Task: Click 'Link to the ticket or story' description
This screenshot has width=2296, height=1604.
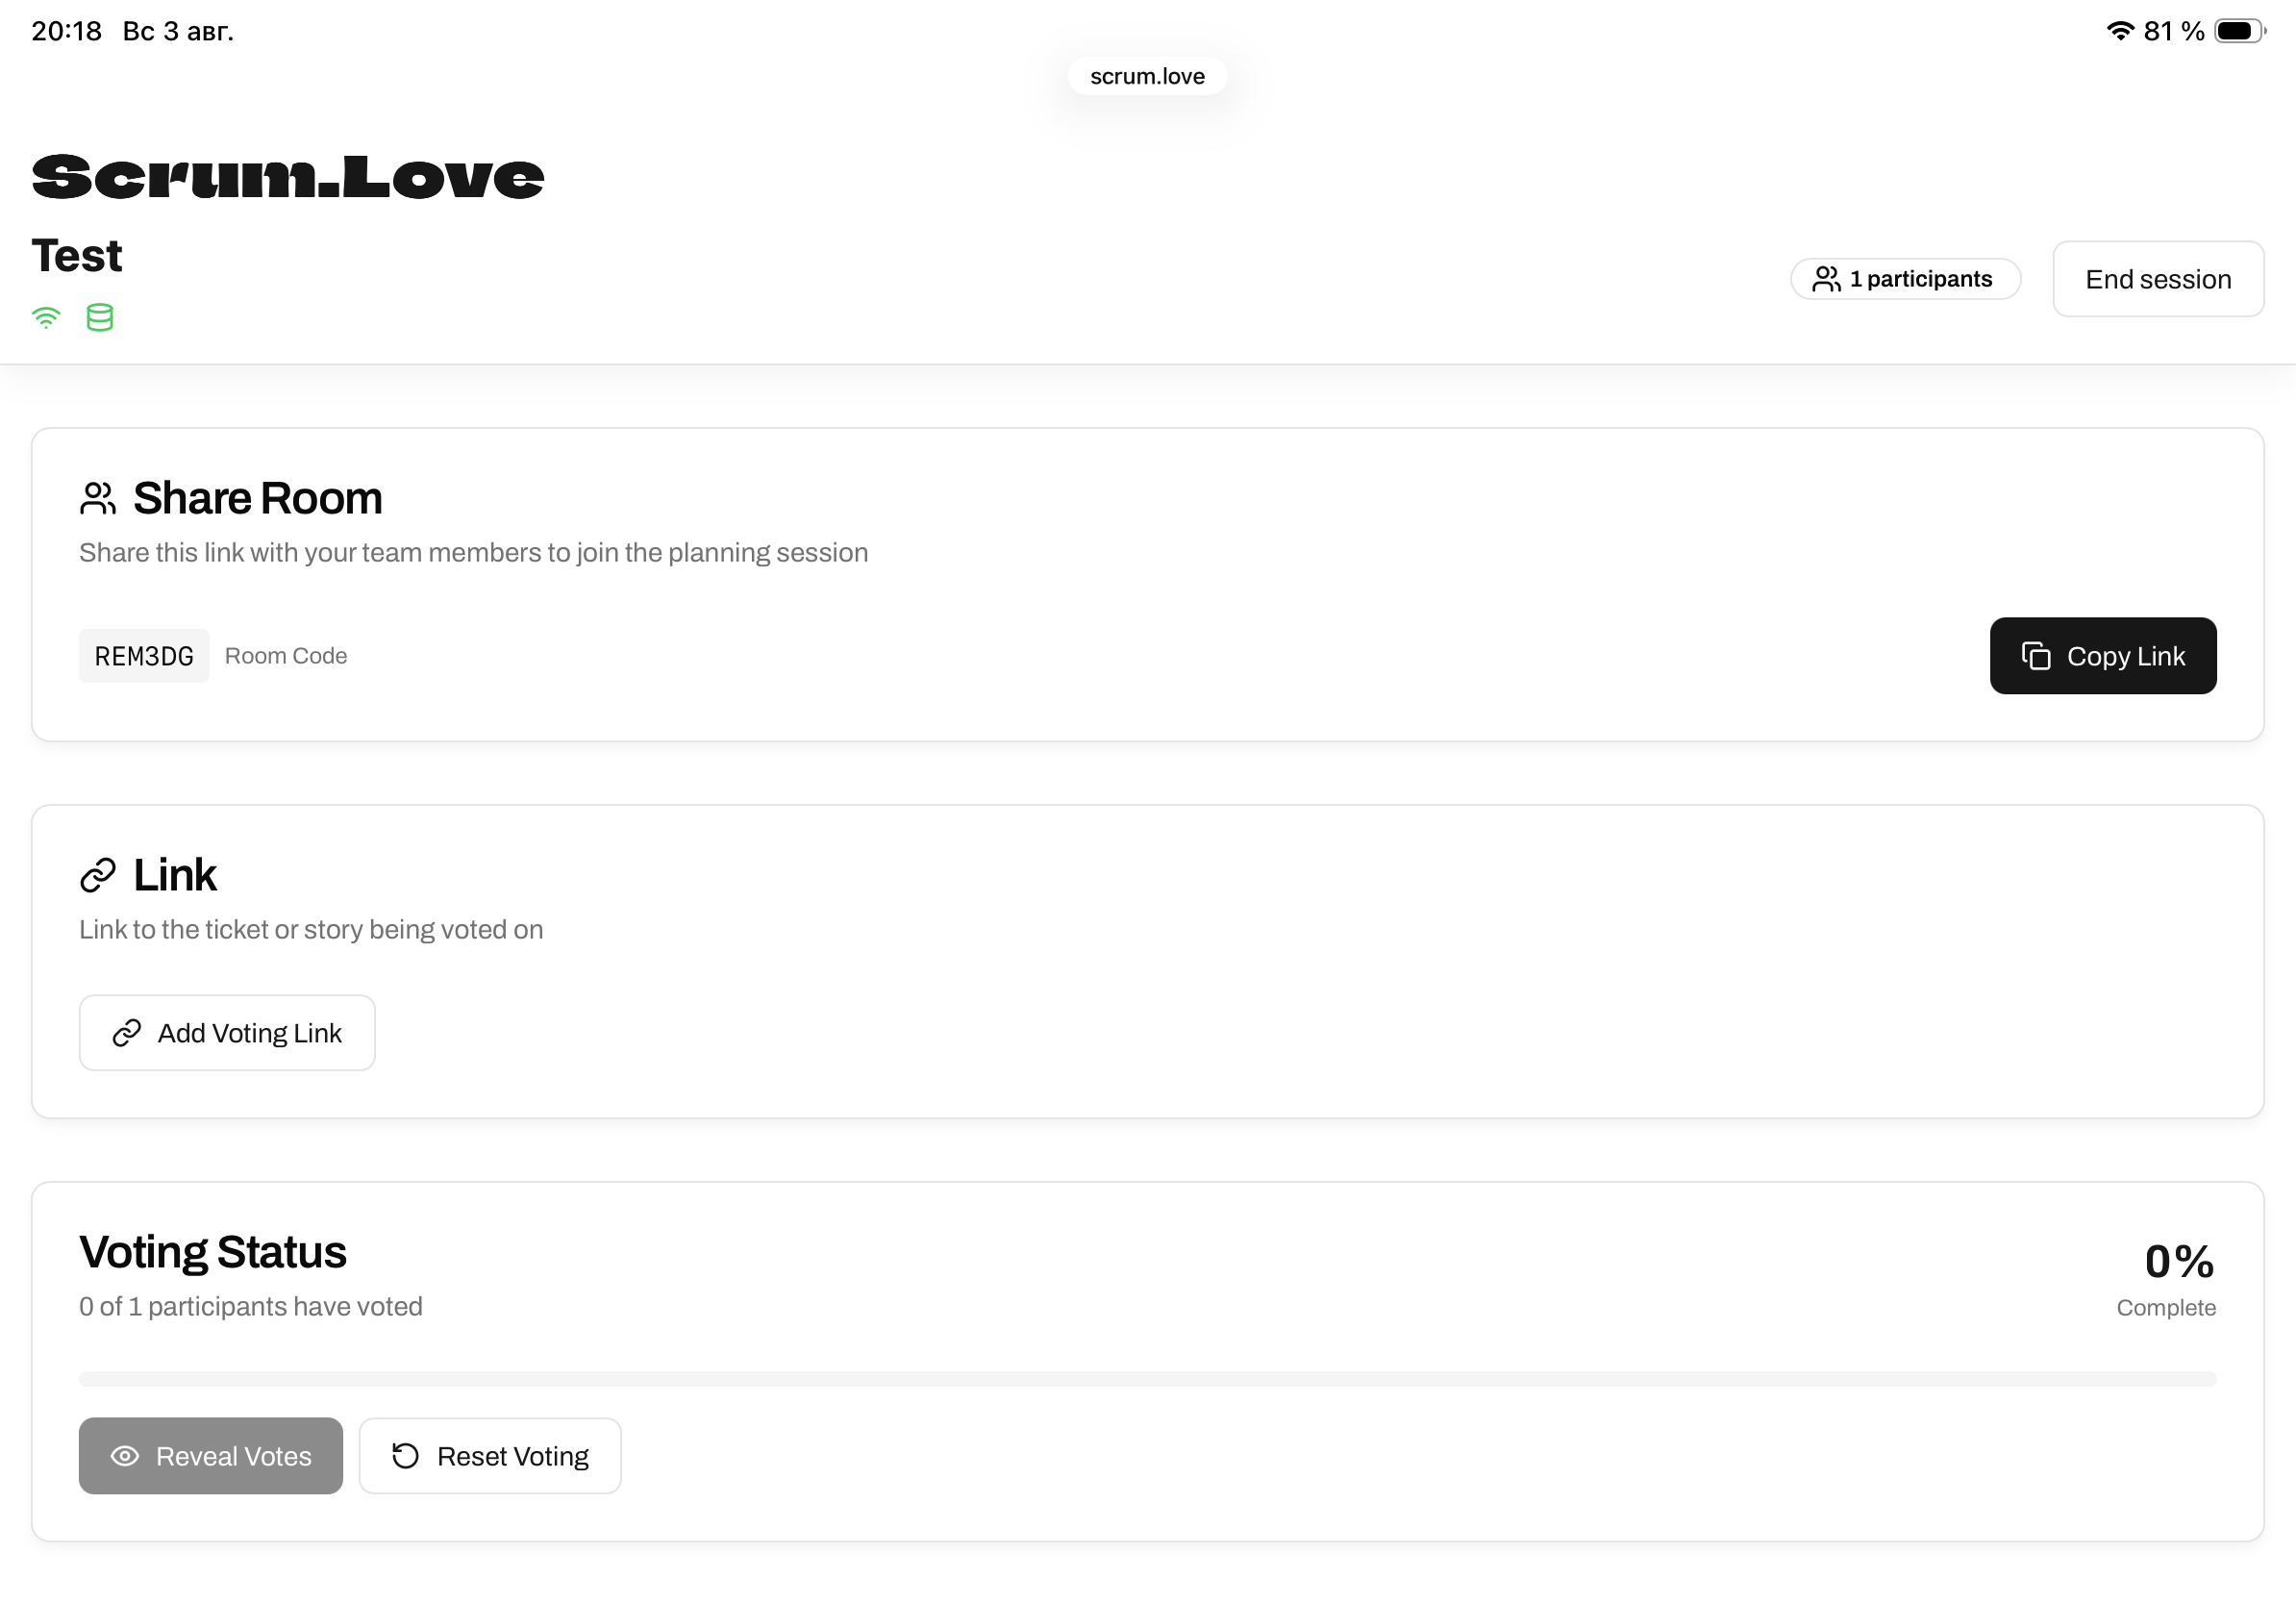Action: click(311, 930)
